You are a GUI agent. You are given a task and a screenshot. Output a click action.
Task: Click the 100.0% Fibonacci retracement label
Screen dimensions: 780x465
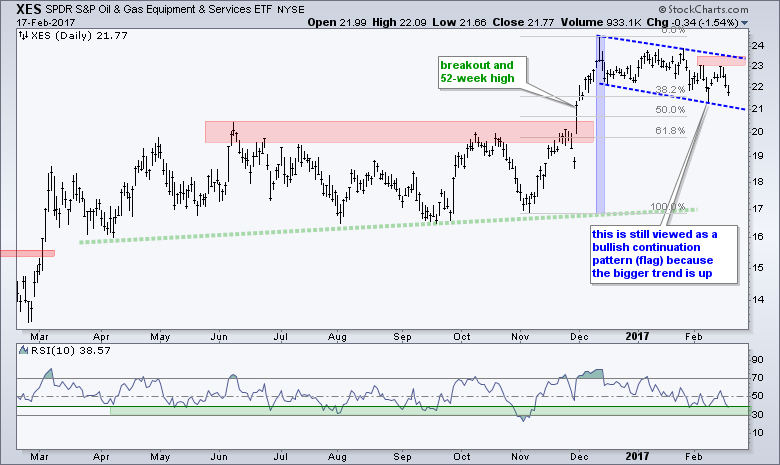pyautogui.click(x=668, y=206)
